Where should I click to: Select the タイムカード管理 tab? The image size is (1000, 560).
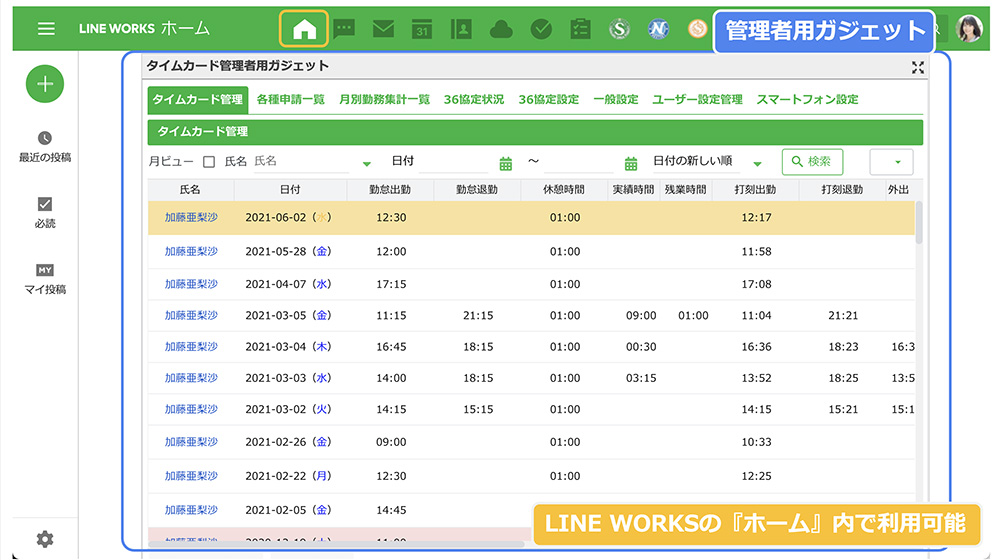tap(198, 99)
